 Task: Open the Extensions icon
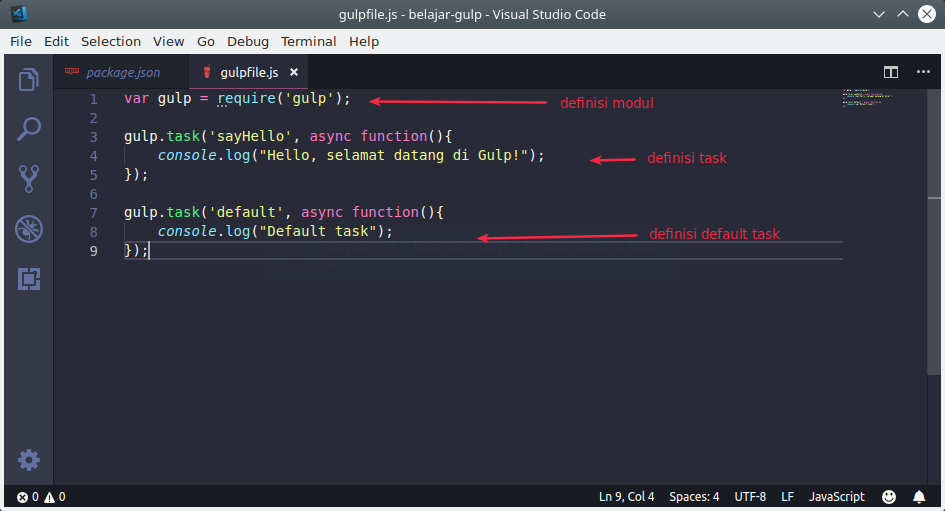tap(28, 279)
